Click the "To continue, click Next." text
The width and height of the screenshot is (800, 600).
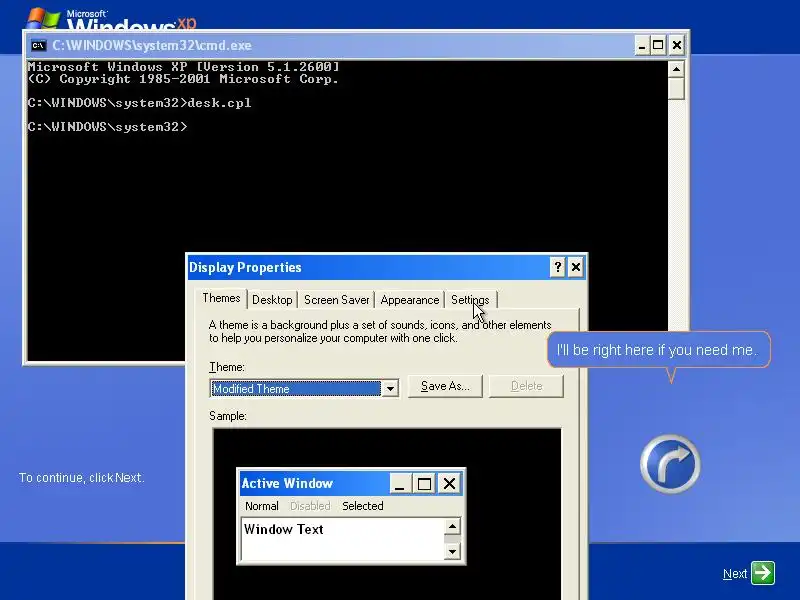(x=82, y=478)
